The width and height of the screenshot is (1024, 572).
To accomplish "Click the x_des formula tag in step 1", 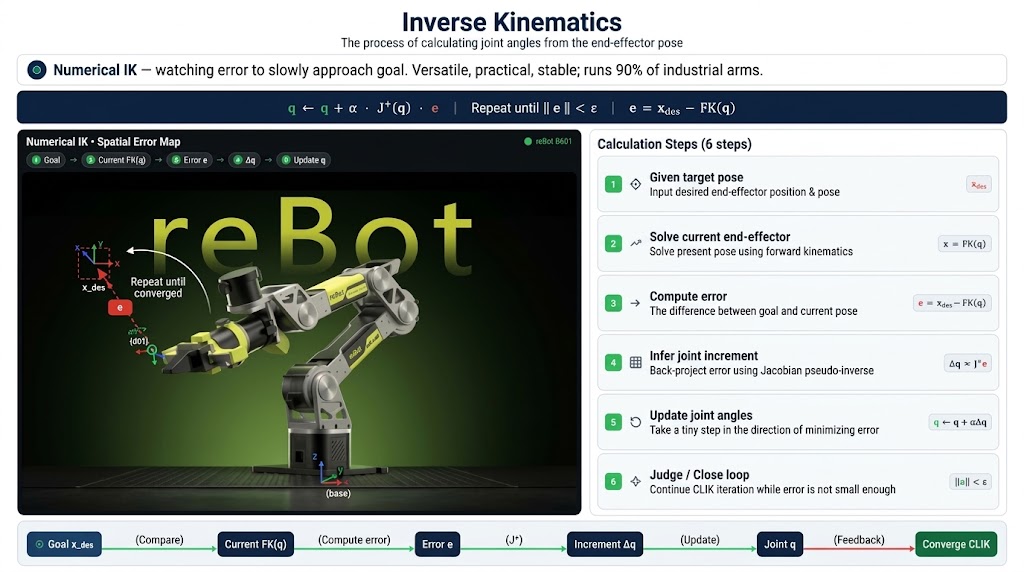I will pyautogui.click(x=978, y=184).
